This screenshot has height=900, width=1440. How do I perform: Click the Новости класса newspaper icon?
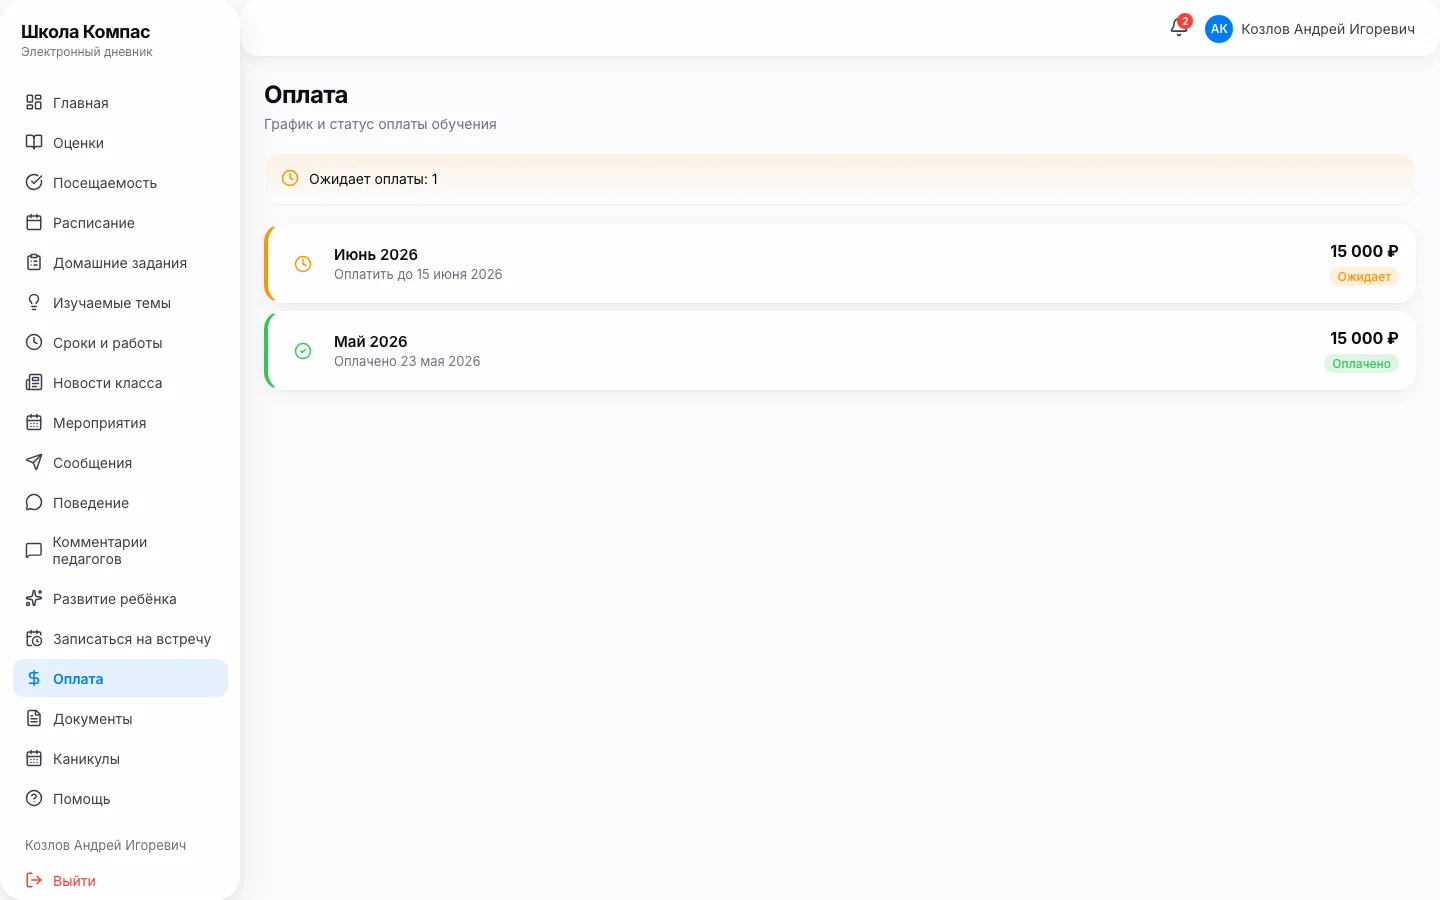point(34,382)
